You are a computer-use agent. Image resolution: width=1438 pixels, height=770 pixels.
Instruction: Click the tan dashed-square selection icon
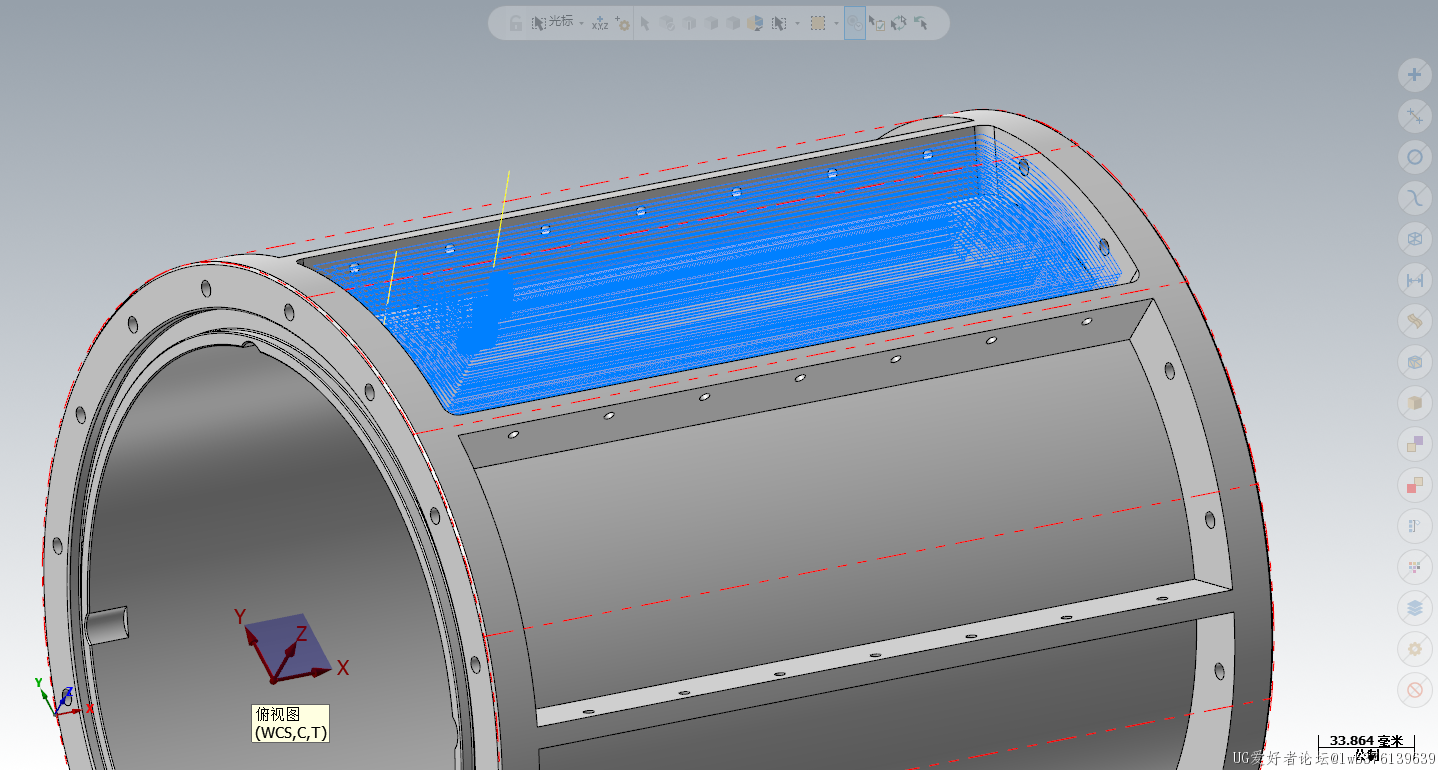pyautogui.click(x=818, y=23)
